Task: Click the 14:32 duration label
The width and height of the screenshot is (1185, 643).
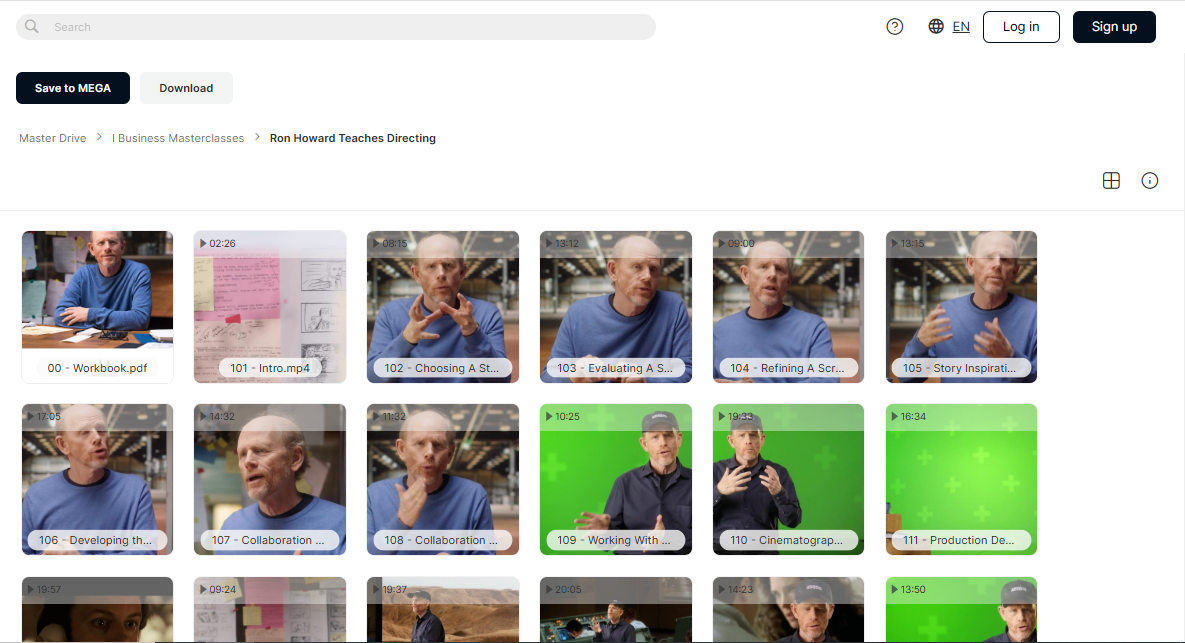Action: [x=222, y=416]
